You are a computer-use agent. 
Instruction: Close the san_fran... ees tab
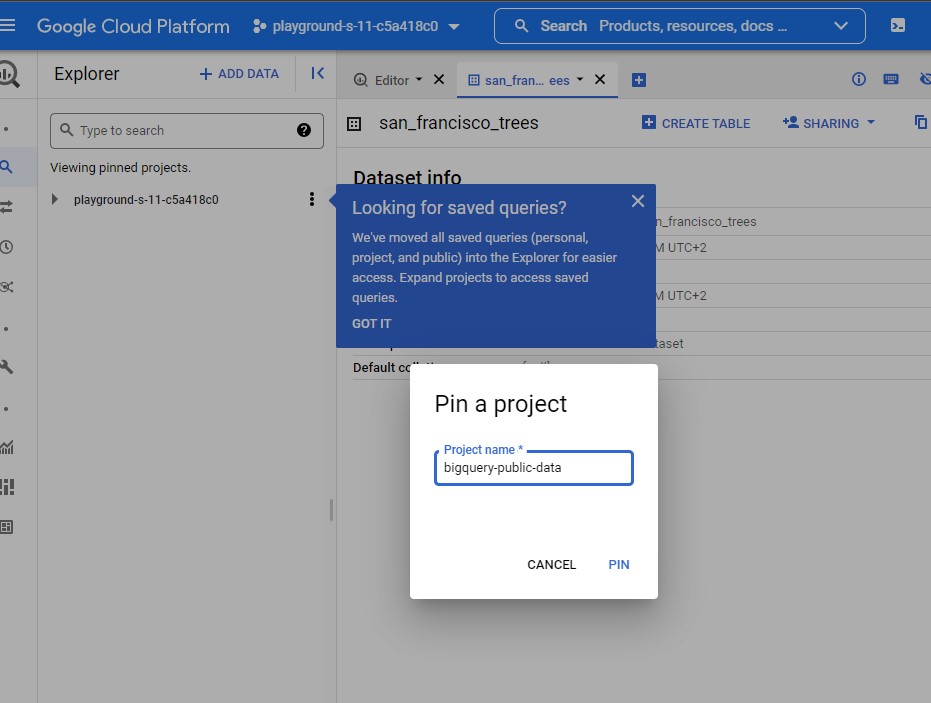(x=600, y=79)
